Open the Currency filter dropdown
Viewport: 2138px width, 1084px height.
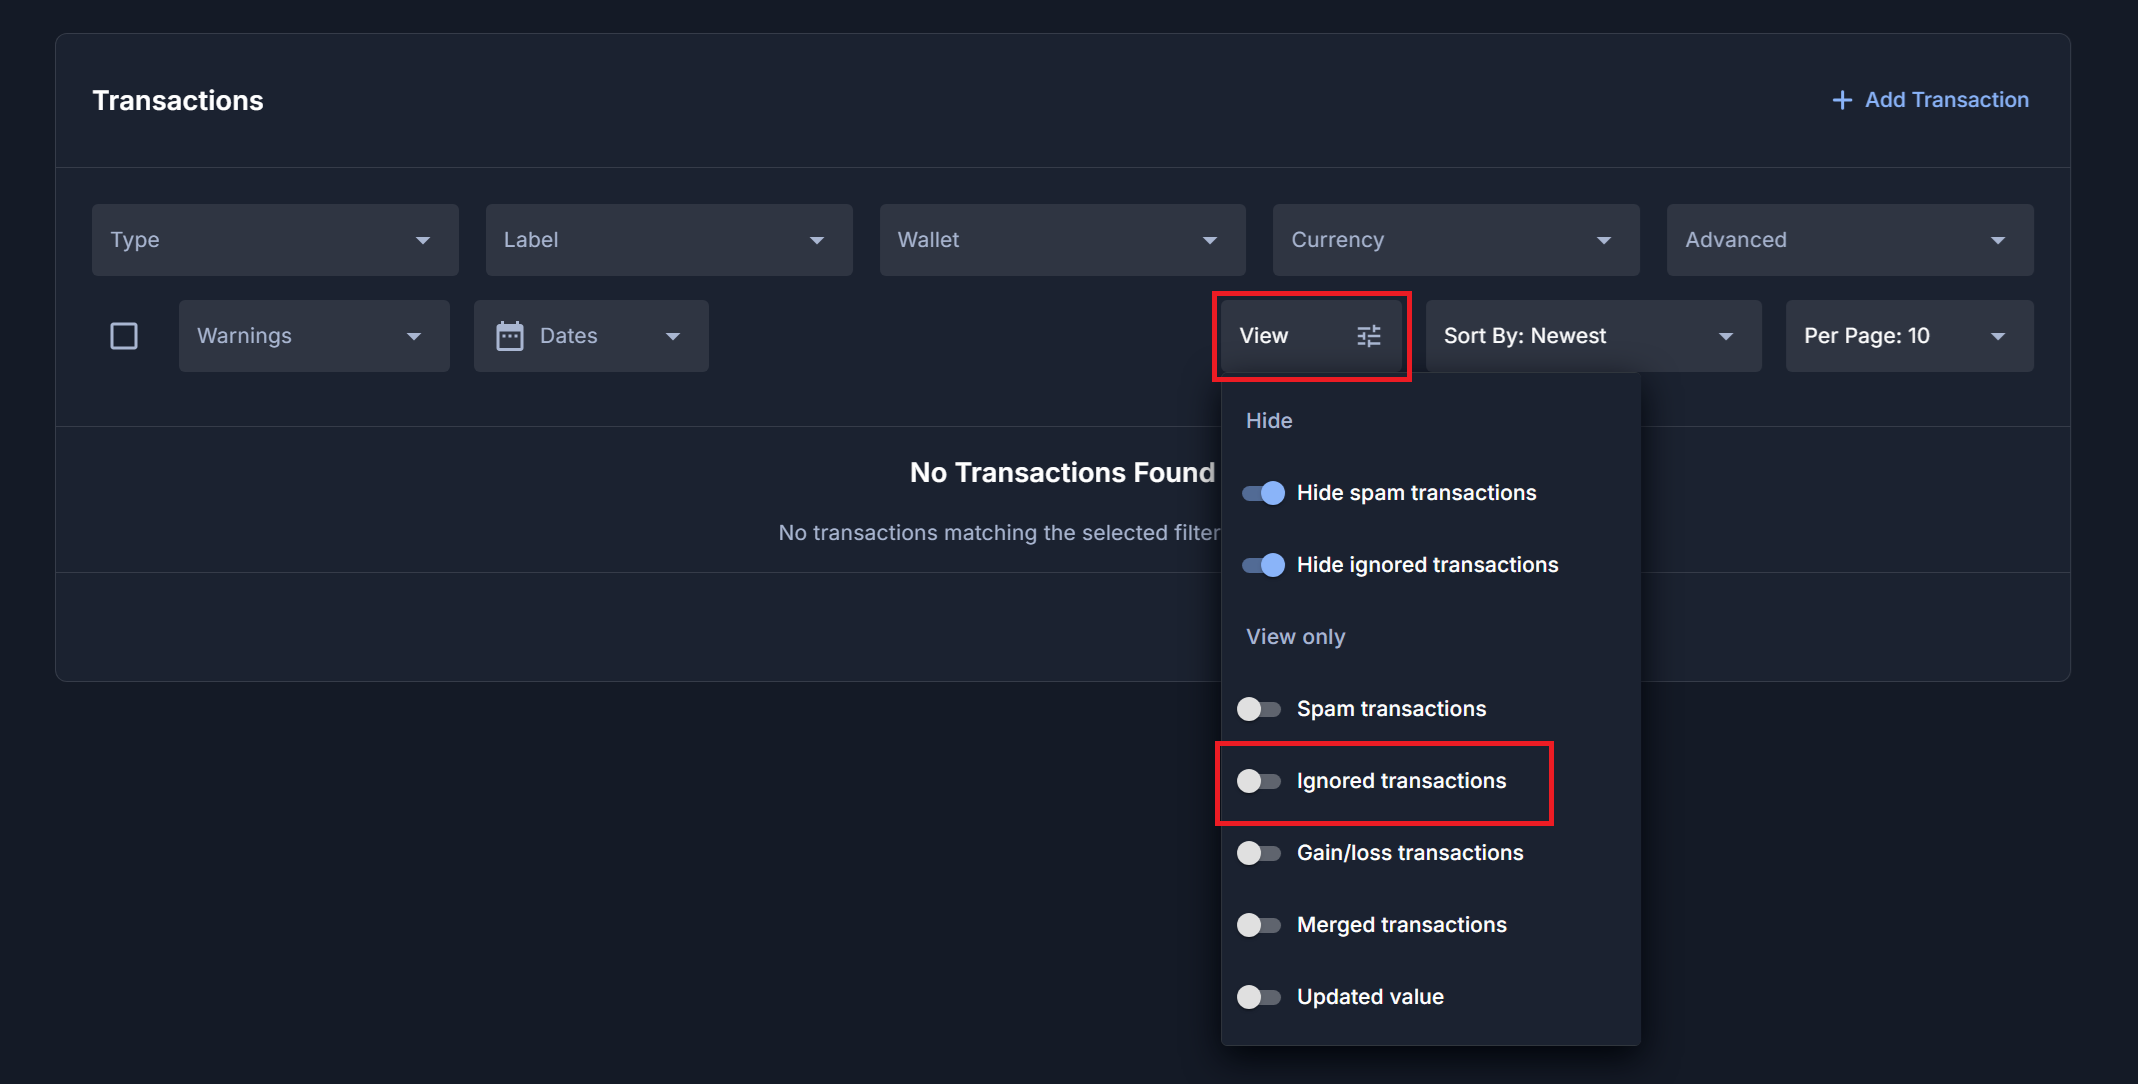click(1455, 240)
